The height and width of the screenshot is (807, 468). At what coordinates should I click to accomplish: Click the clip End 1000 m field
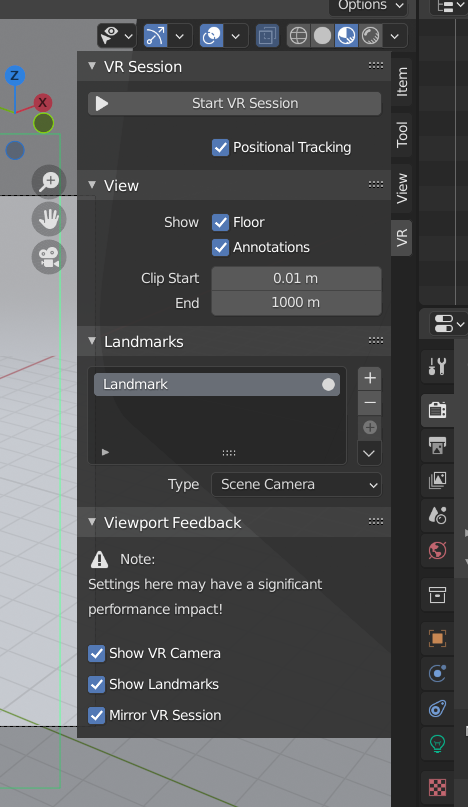pyautogui.click(x=297, y=303)
